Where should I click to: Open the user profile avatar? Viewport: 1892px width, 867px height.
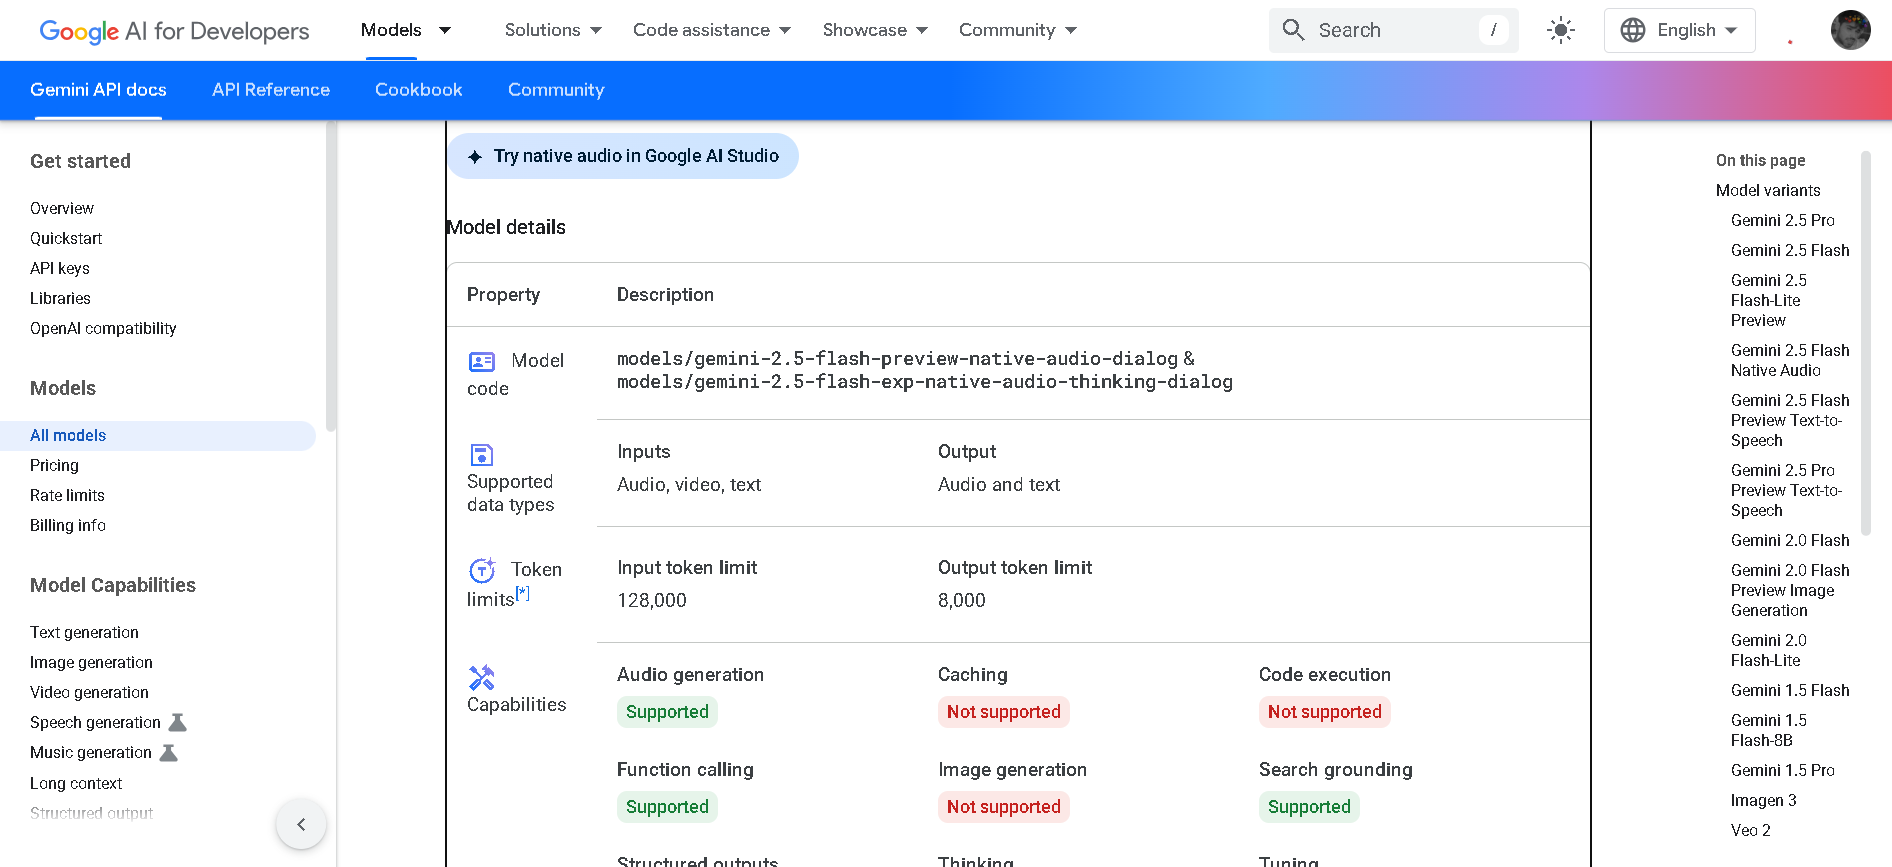click(1850, 30)
